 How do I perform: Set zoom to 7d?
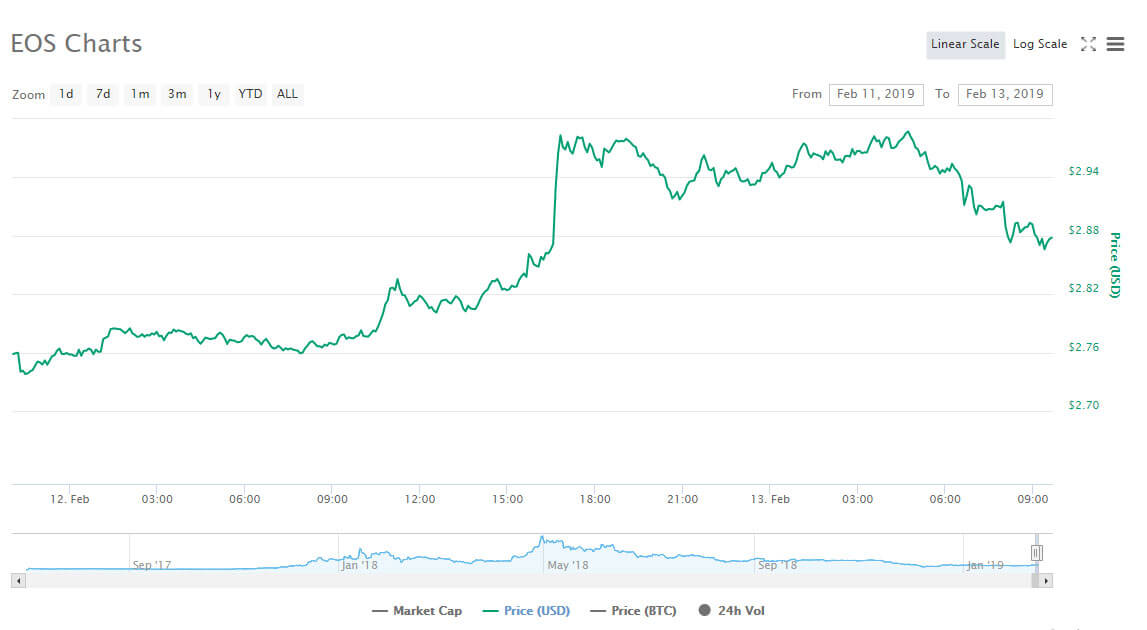click(x=103, y=94)
